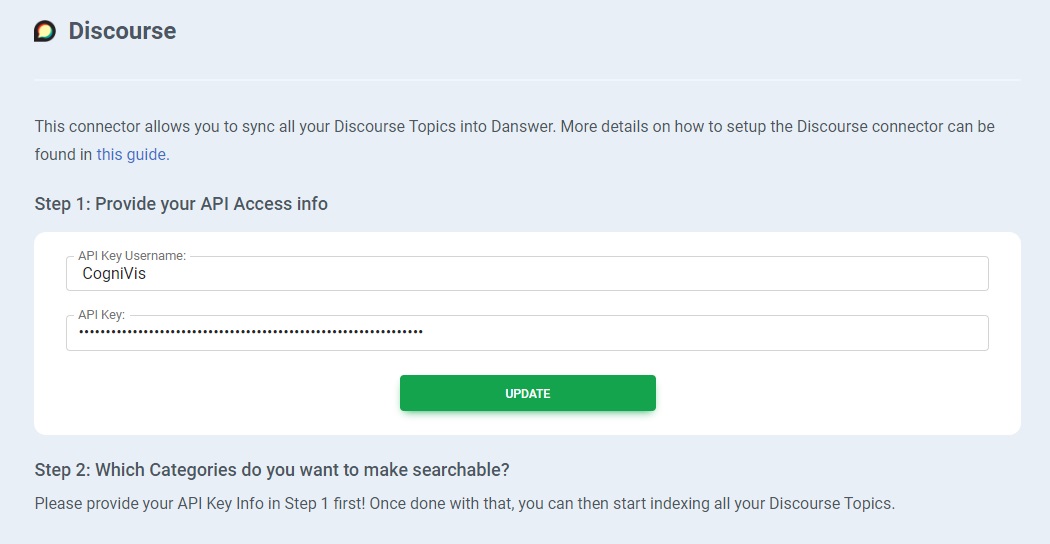
Task: Click the Discourse logo icon
Action: coord(45,31)
